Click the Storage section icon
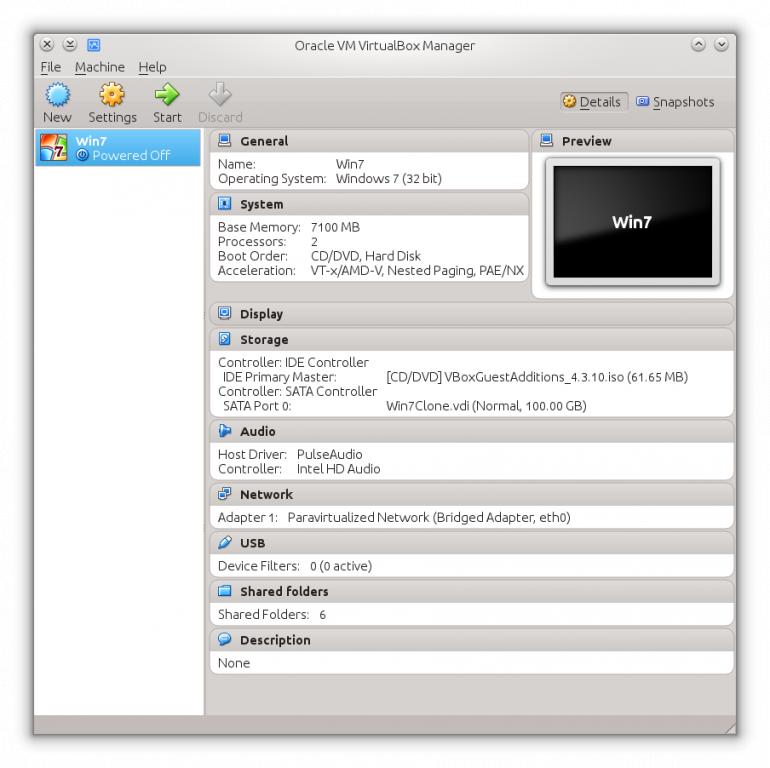The width and height of the screenshot is (770, 768). pos(225,340)
